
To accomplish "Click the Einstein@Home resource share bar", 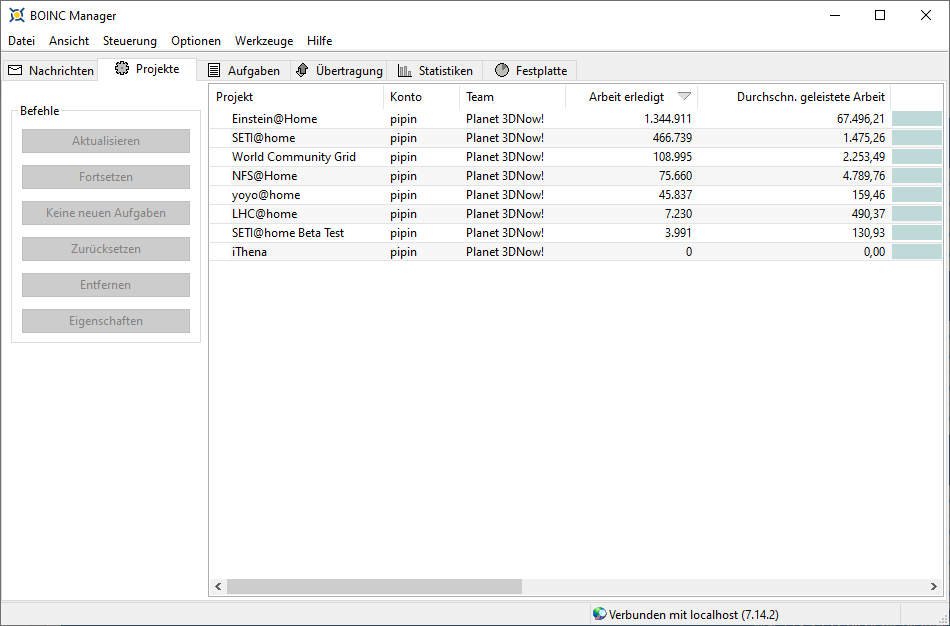I will click(917, 119).
